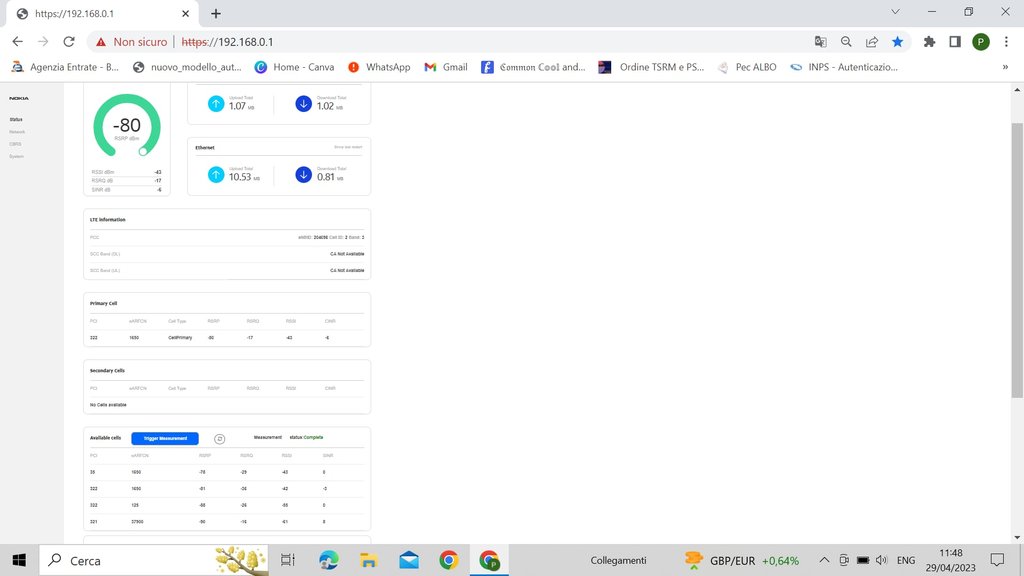This screenshot has width=1024, height=576.
Task: Click the zoom magnifier icon in address bar
Action: point(846,42)
